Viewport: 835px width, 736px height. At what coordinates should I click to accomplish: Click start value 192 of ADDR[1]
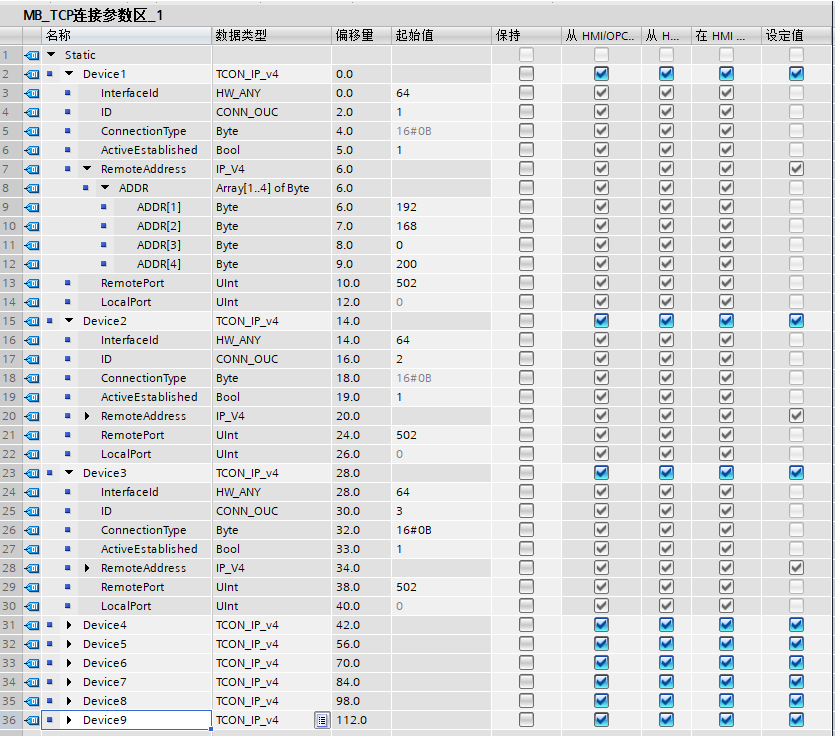pyautogui.click(x=406, y=207)
